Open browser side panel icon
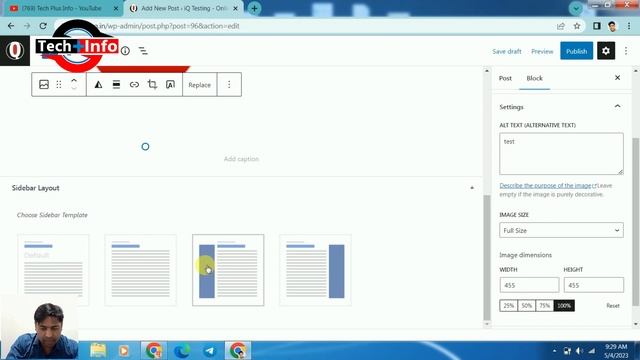Viewport: 640px width, 360px height. coord(597,26)
